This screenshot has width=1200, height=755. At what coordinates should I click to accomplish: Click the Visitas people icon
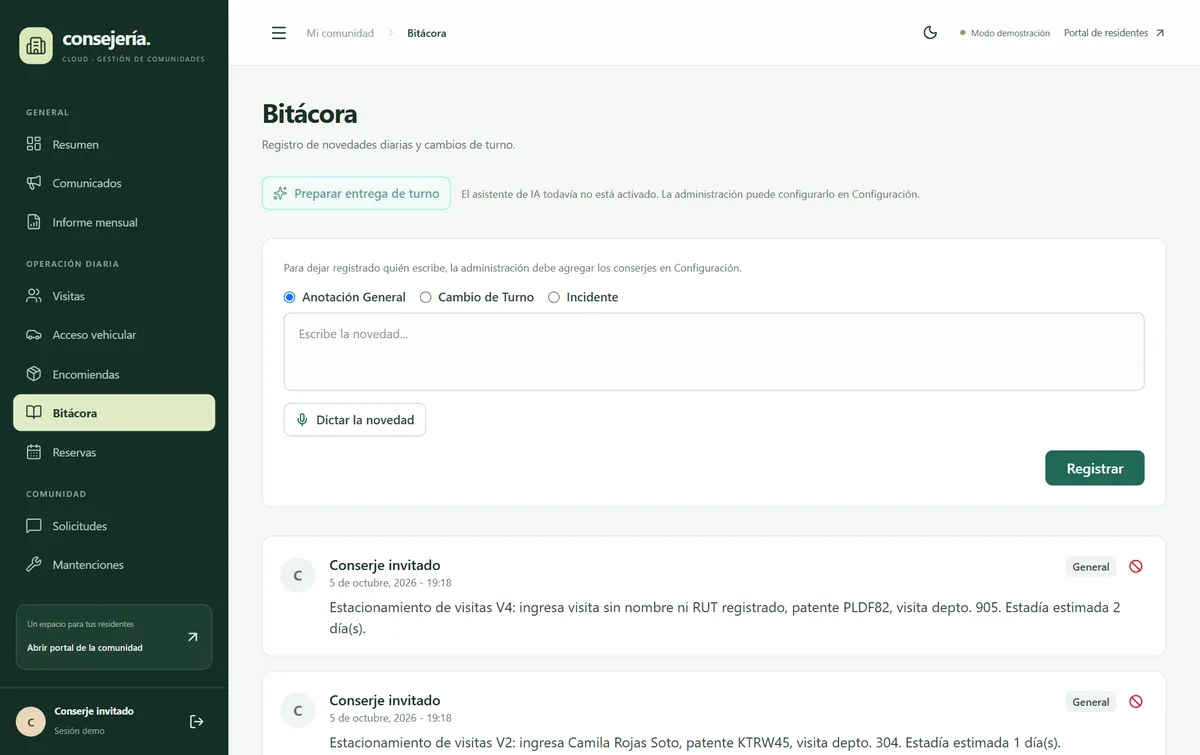pyautogui.click(x=34, y=296)
